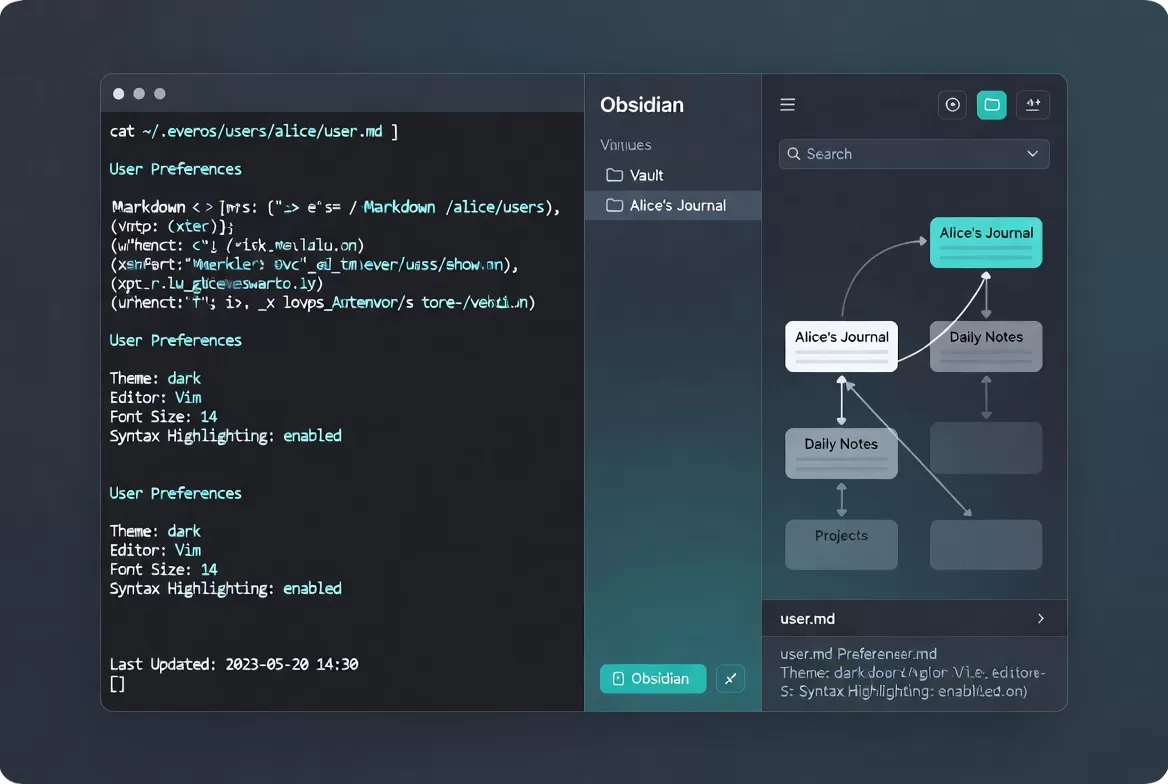The image size is (1168, 784).
Task: Select the Projects graph node
Action: [x=841, y=545]
